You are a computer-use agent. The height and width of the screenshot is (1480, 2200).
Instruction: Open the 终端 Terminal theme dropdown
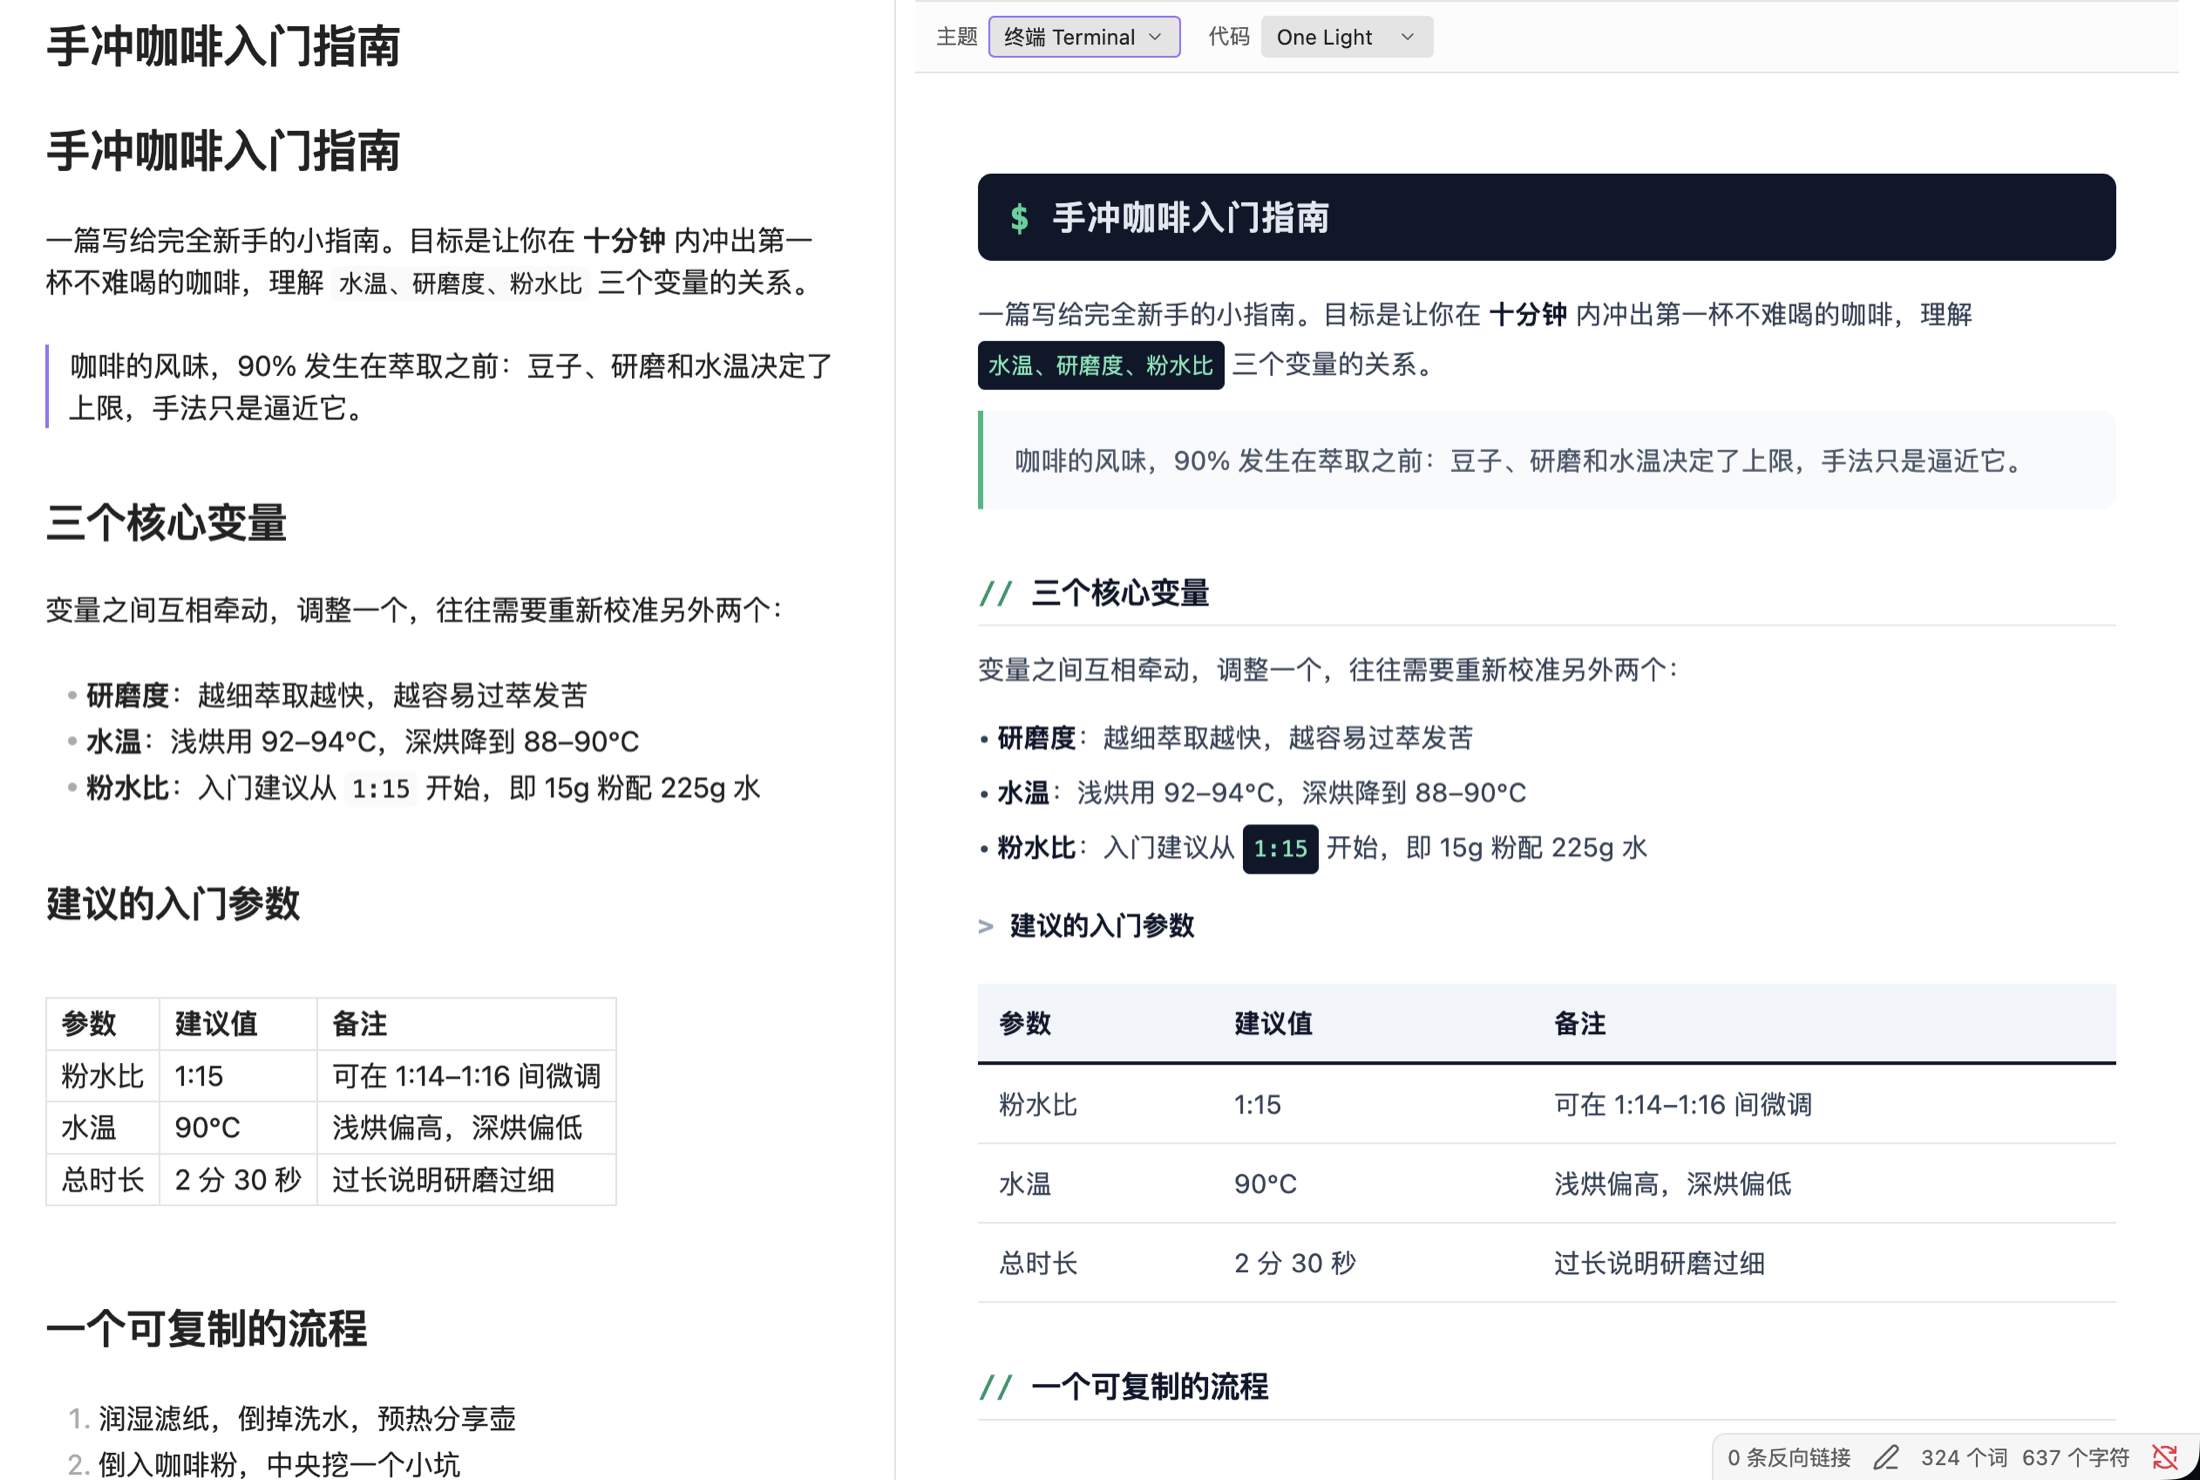coord(1084,37)
